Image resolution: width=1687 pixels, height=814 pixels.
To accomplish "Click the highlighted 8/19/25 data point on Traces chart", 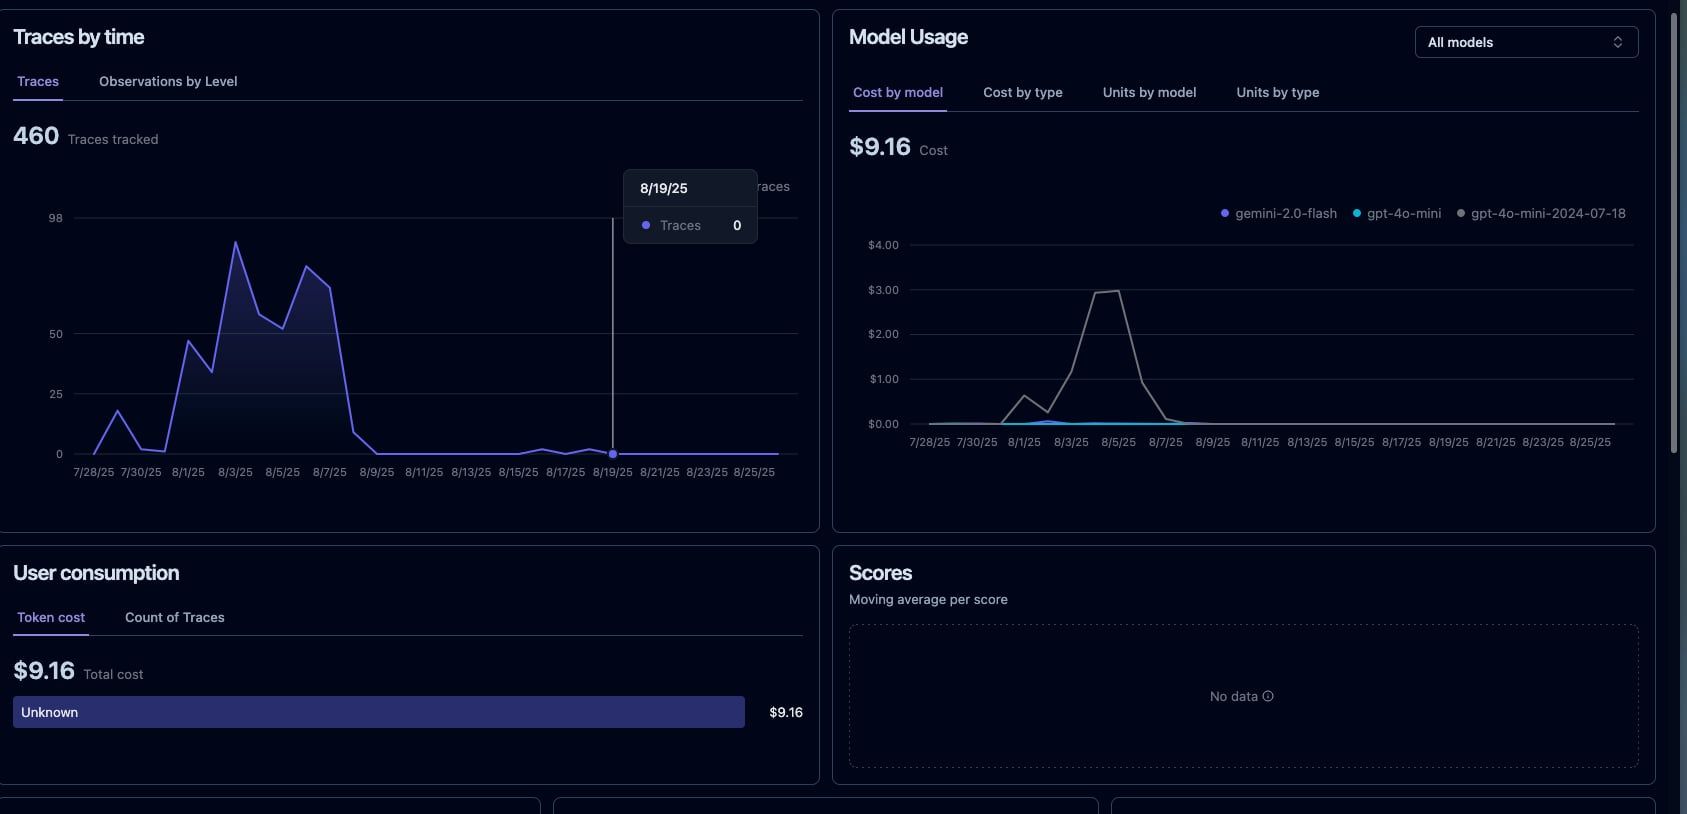I will (613, 454).
